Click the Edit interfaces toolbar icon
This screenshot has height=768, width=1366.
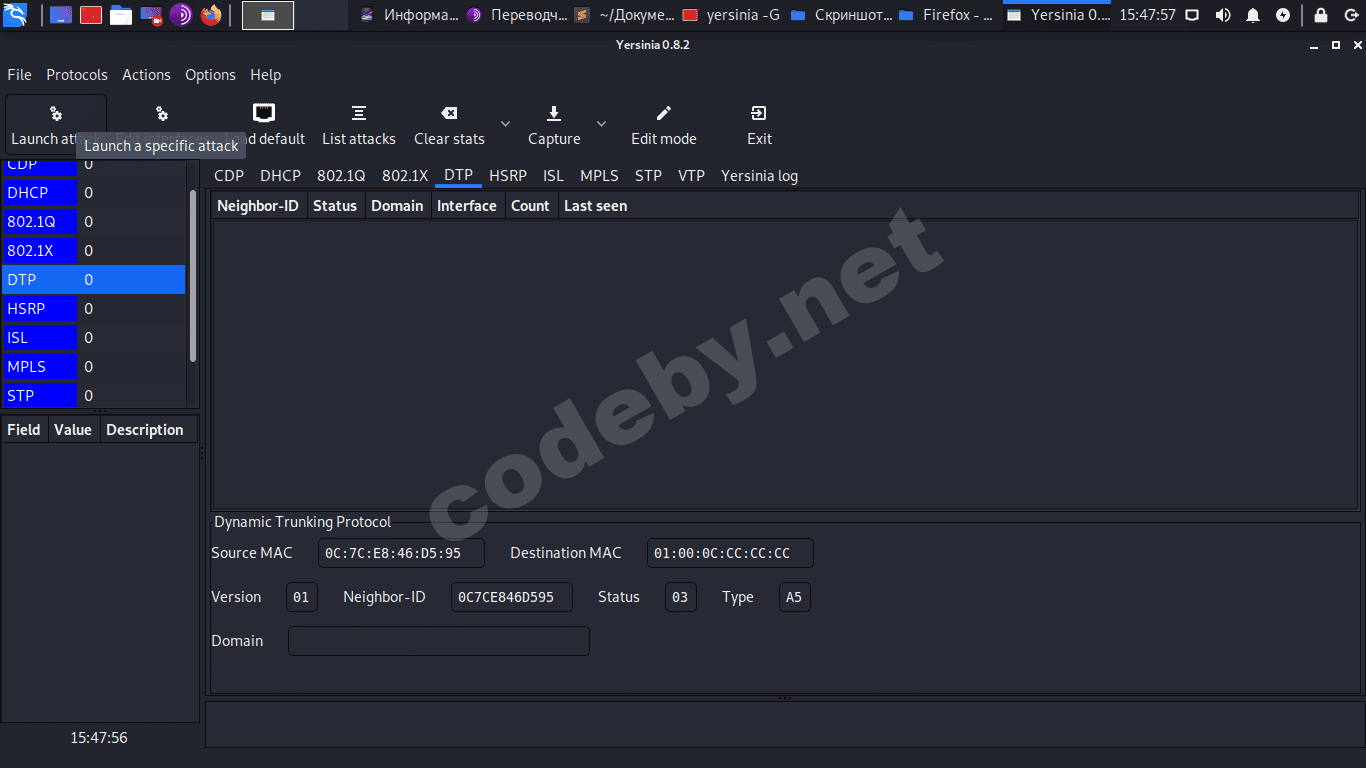point(161,115)
